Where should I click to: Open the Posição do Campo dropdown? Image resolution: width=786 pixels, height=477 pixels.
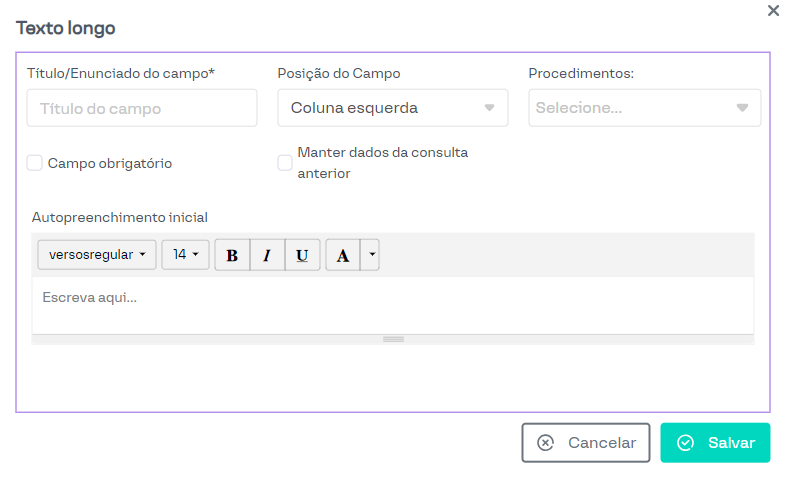[x=392, y=108]
